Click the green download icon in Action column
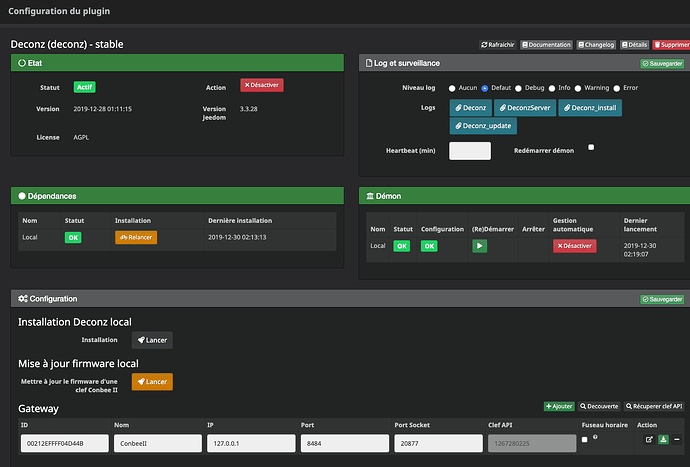 (x=663, y=440)
